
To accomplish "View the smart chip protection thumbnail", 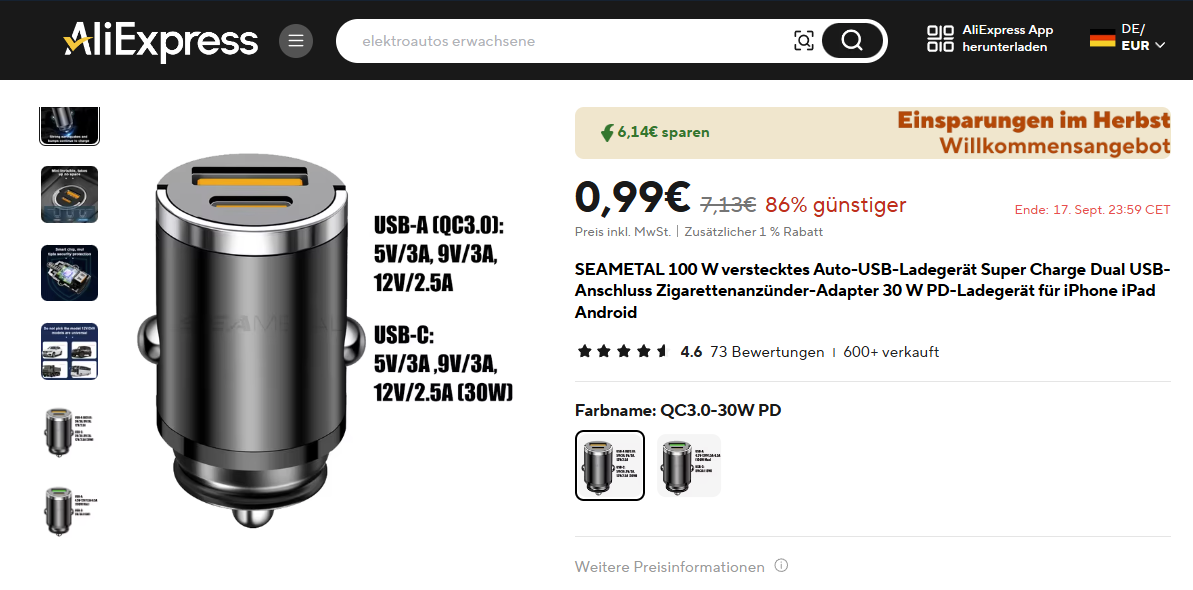I will point(69,273).
